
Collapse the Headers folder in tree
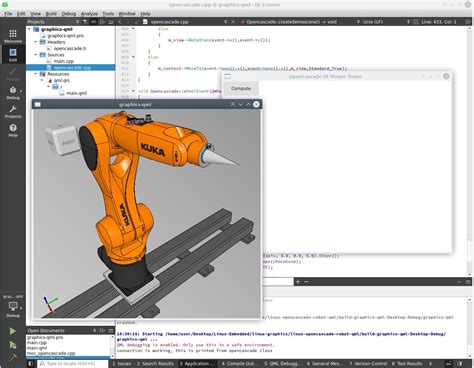click(x=36, y=42)
